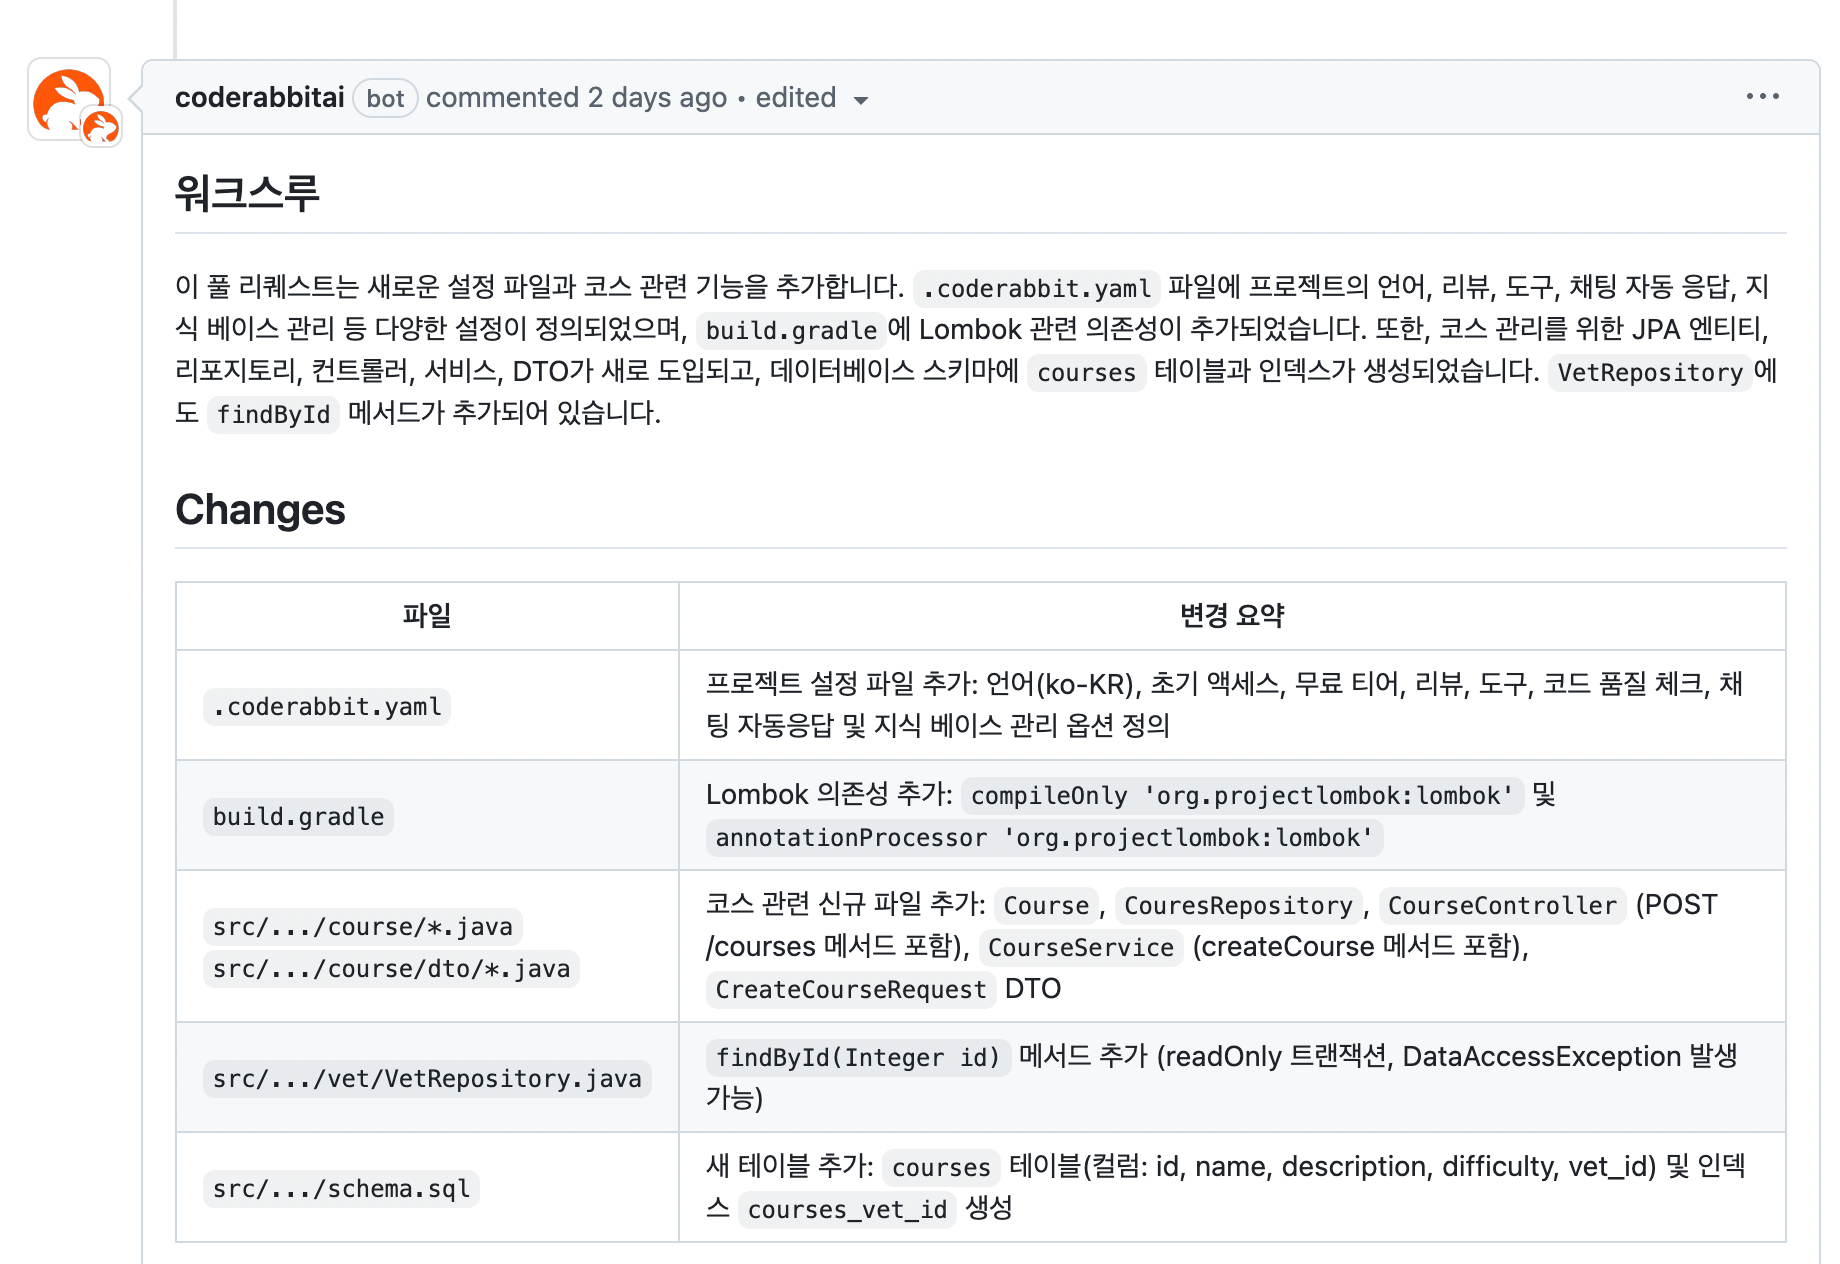Click the "2 days ago" timestamp link
The image size is (1840, 1264).
coord(657,98)
